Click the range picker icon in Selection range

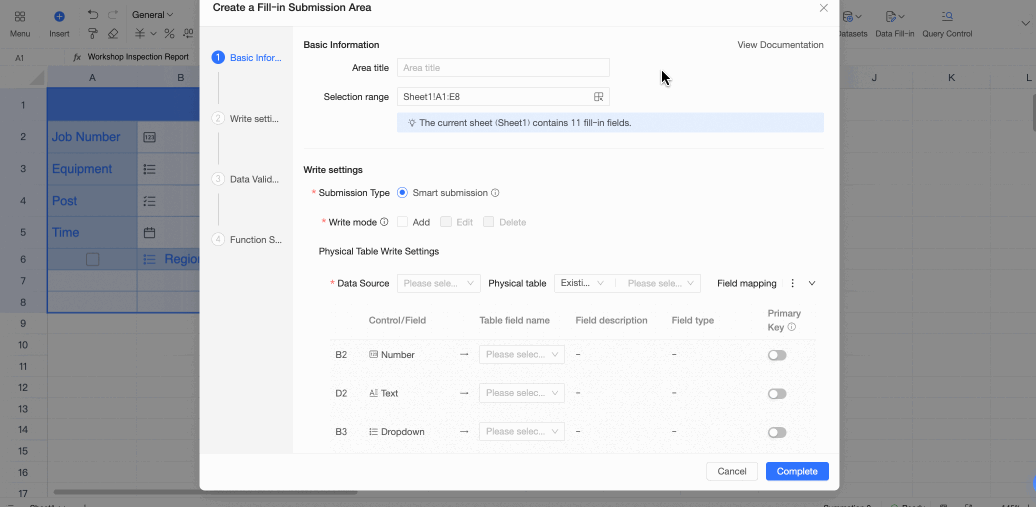tap(598, 97)
